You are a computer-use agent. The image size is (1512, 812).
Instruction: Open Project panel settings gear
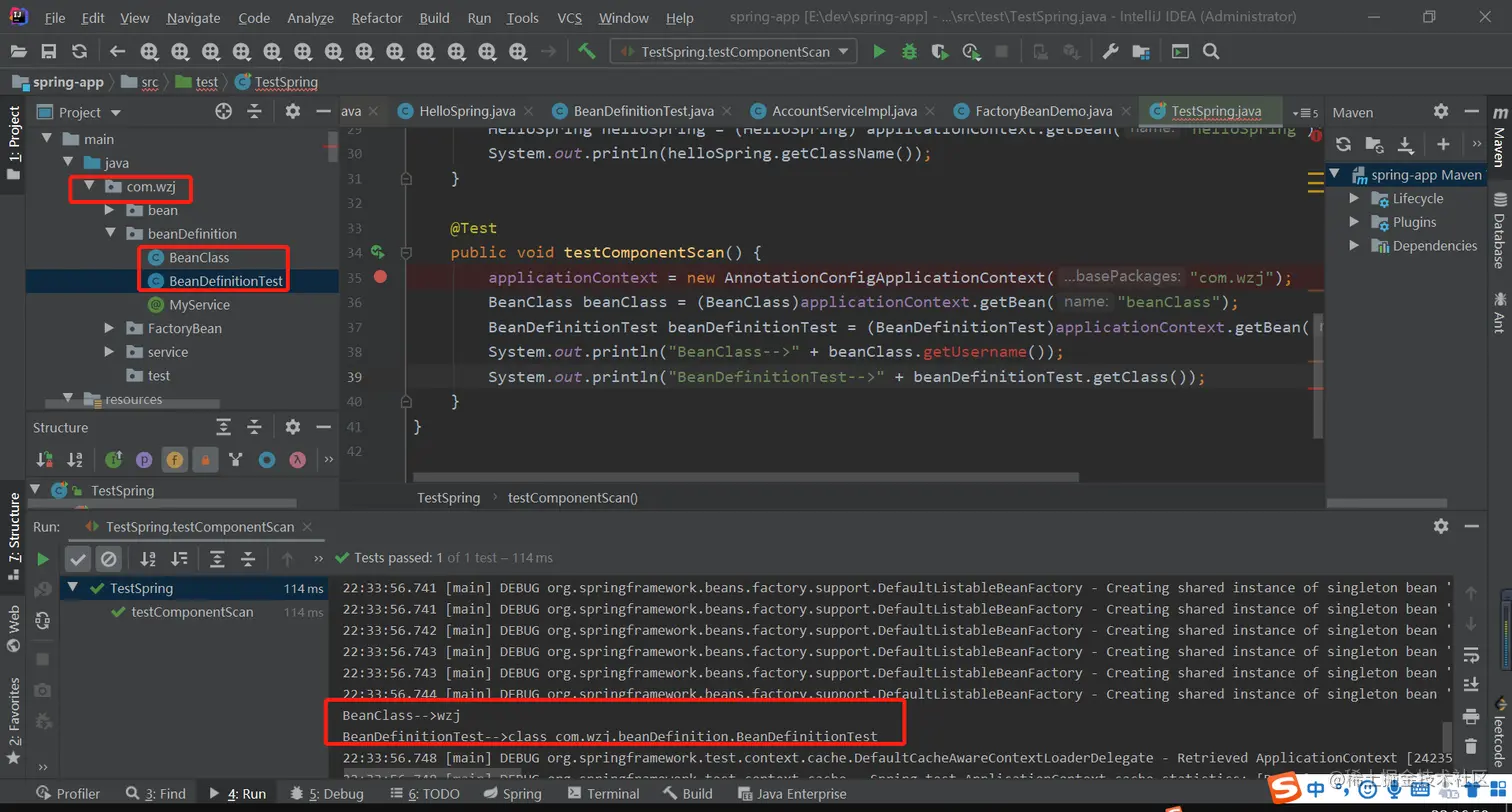point(292,112)
